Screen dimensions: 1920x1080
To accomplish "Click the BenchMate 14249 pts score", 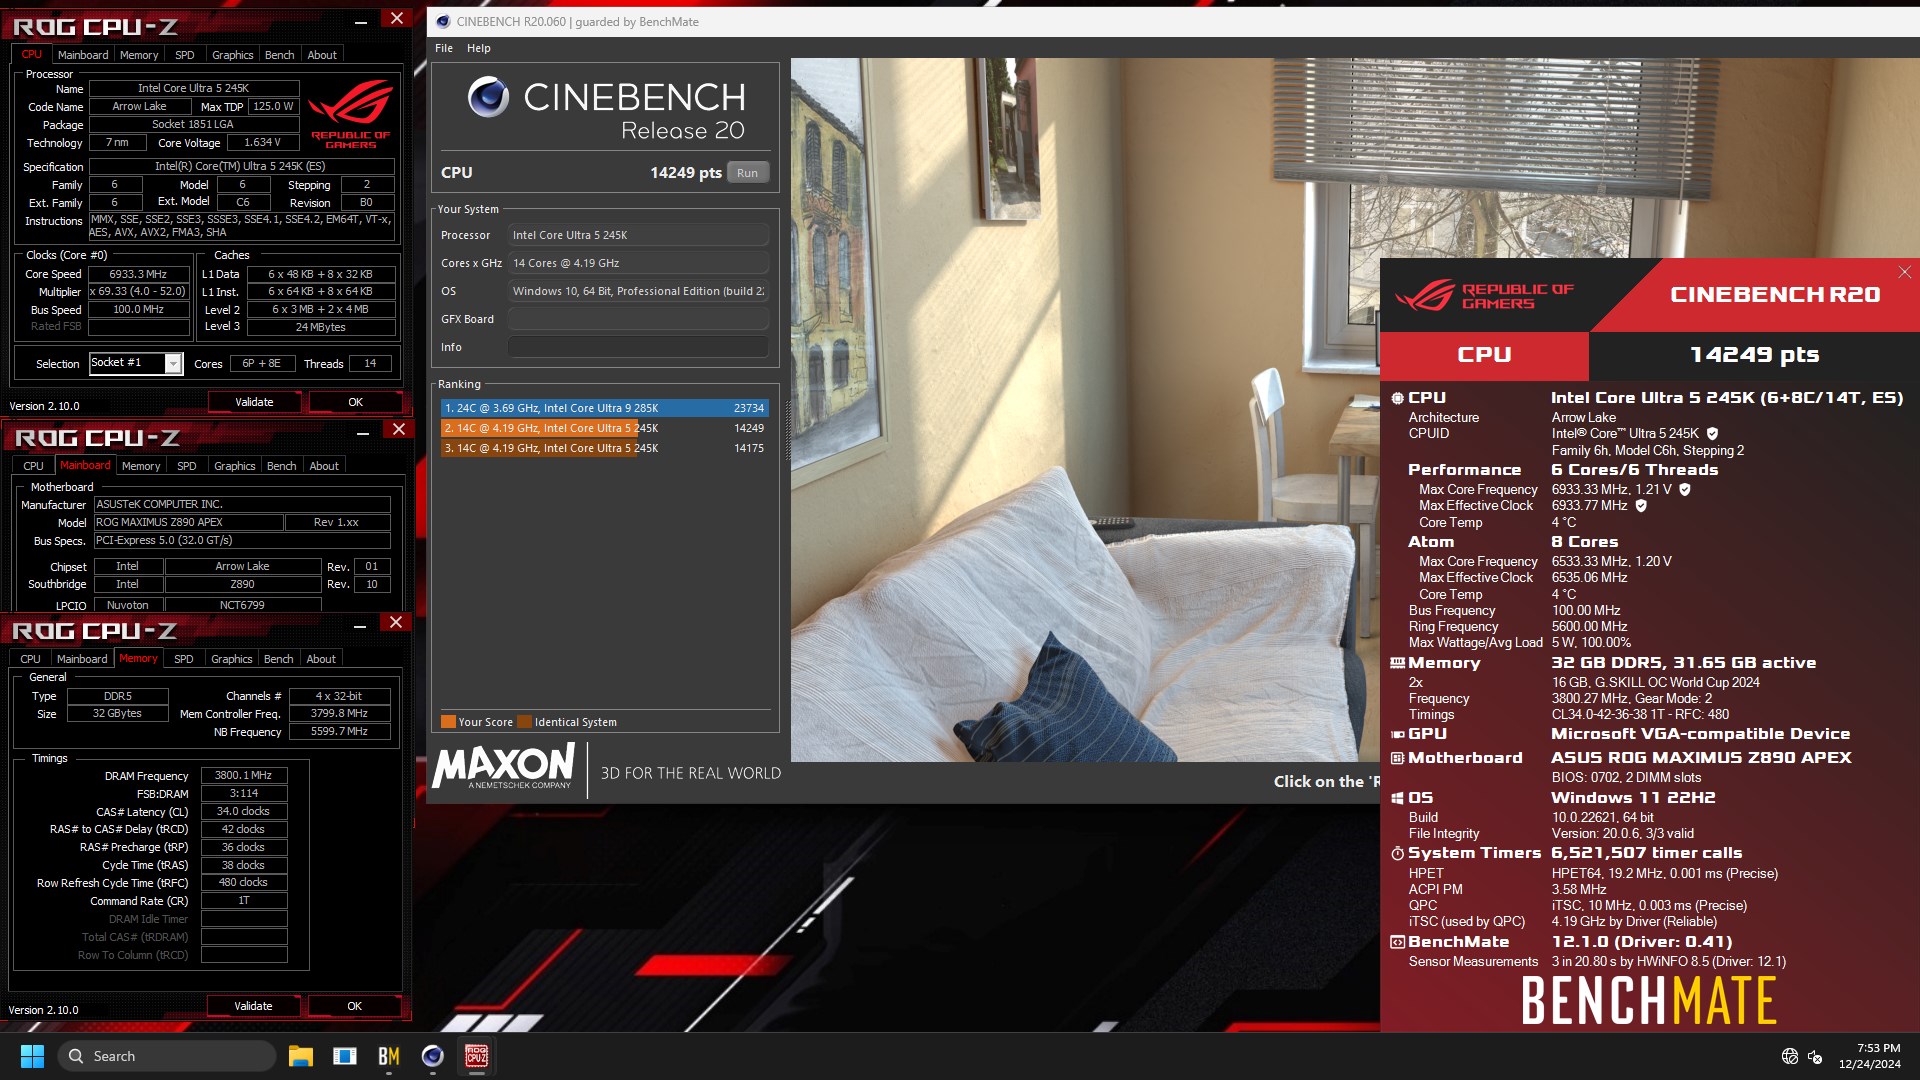I will 1754,355.
